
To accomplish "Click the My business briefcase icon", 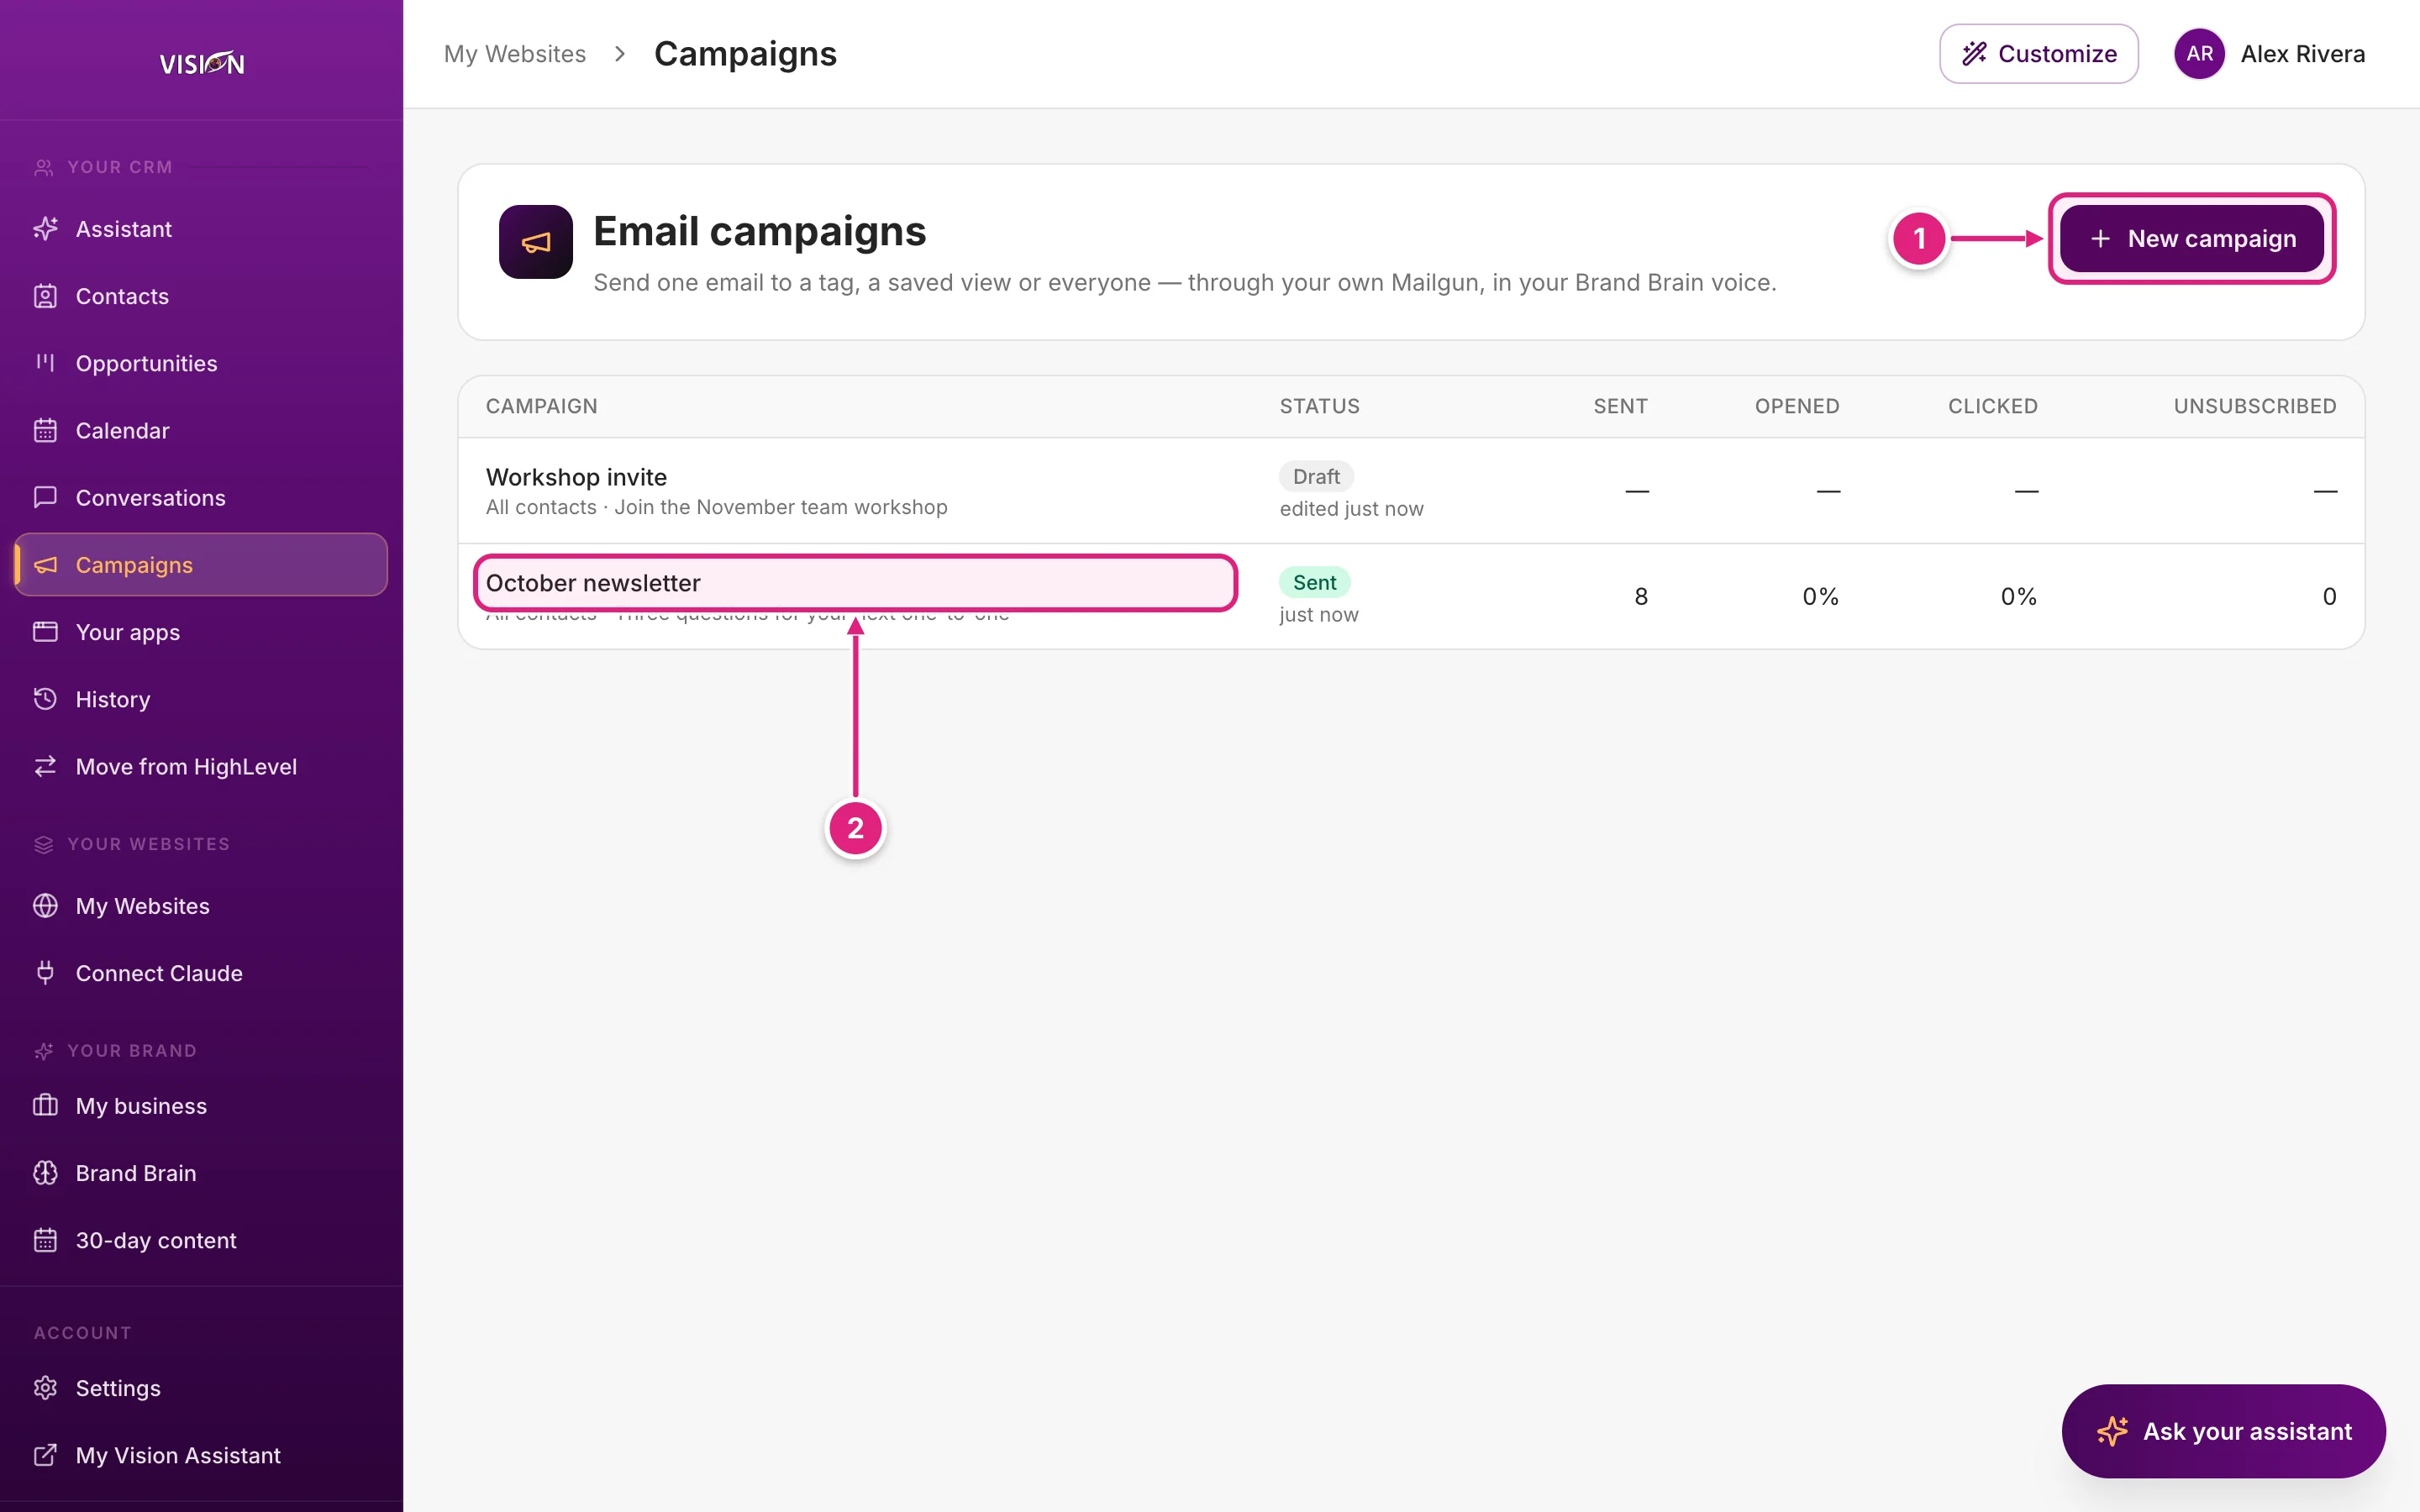I will click(x=45, y=1106).
